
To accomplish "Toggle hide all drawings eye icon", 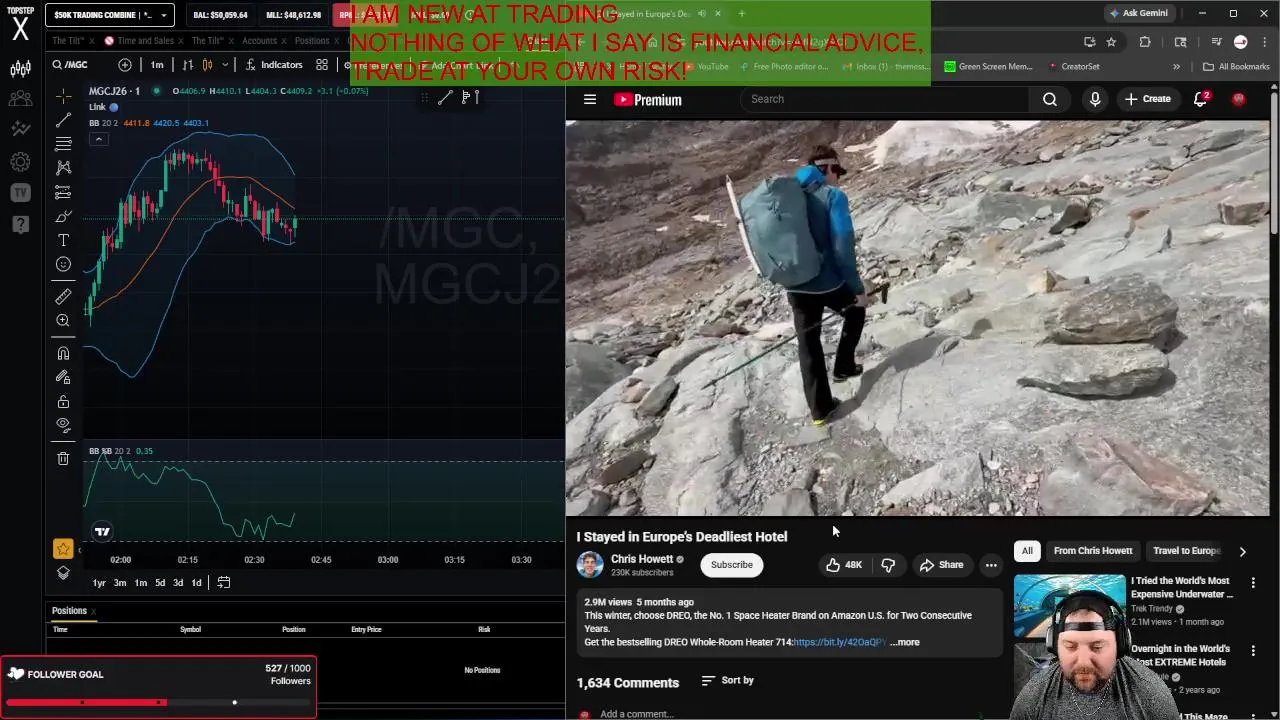I will click(x=63, y=425).
